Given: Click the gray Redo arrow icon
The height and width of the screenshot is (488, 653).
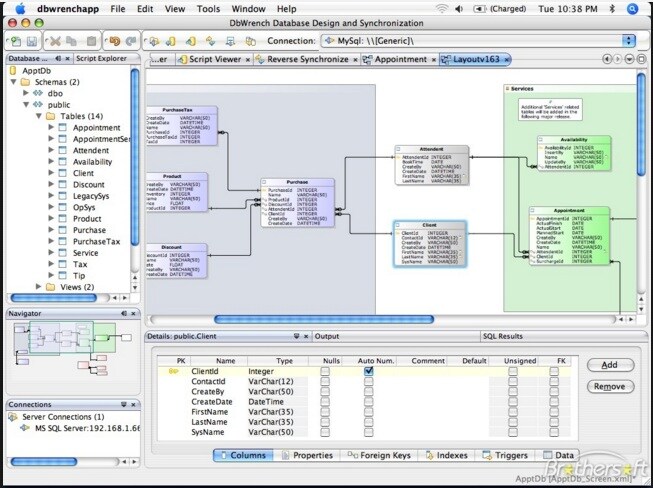Looking at the screenshot, I should 131,41.
